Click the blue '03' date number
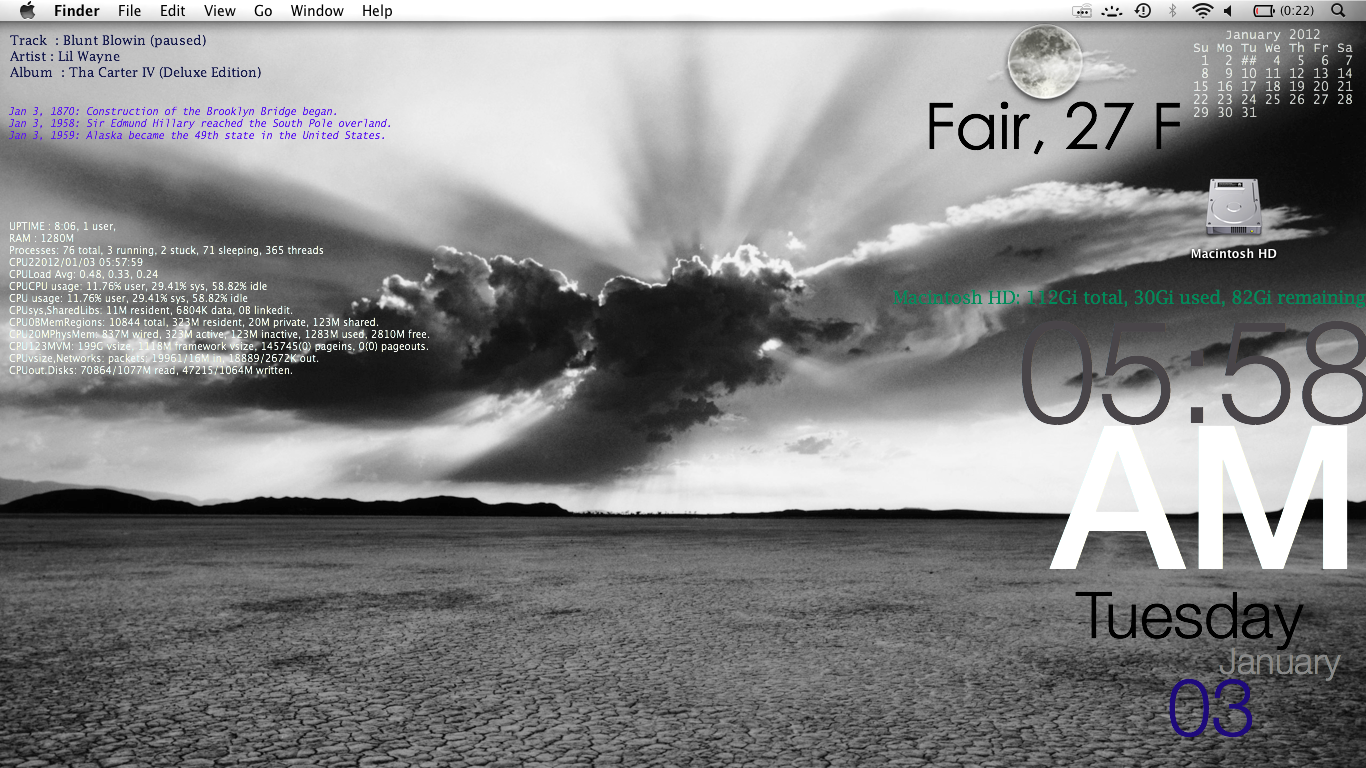The width and height of the screenshot is (1366, 768). [x=1210, y=709]
